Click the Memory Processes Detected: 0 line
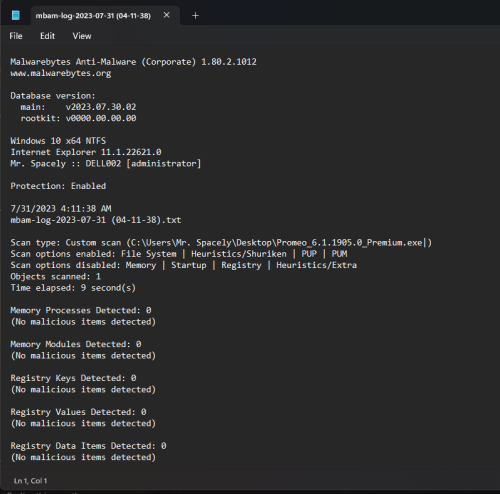The image size is (500, 494). (x=81, y=311)
